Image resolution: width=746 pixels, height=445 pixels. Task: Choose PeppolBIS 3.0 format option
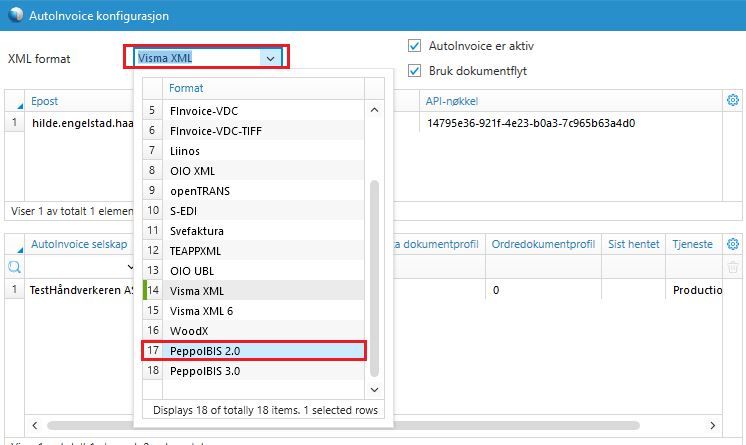254,371
